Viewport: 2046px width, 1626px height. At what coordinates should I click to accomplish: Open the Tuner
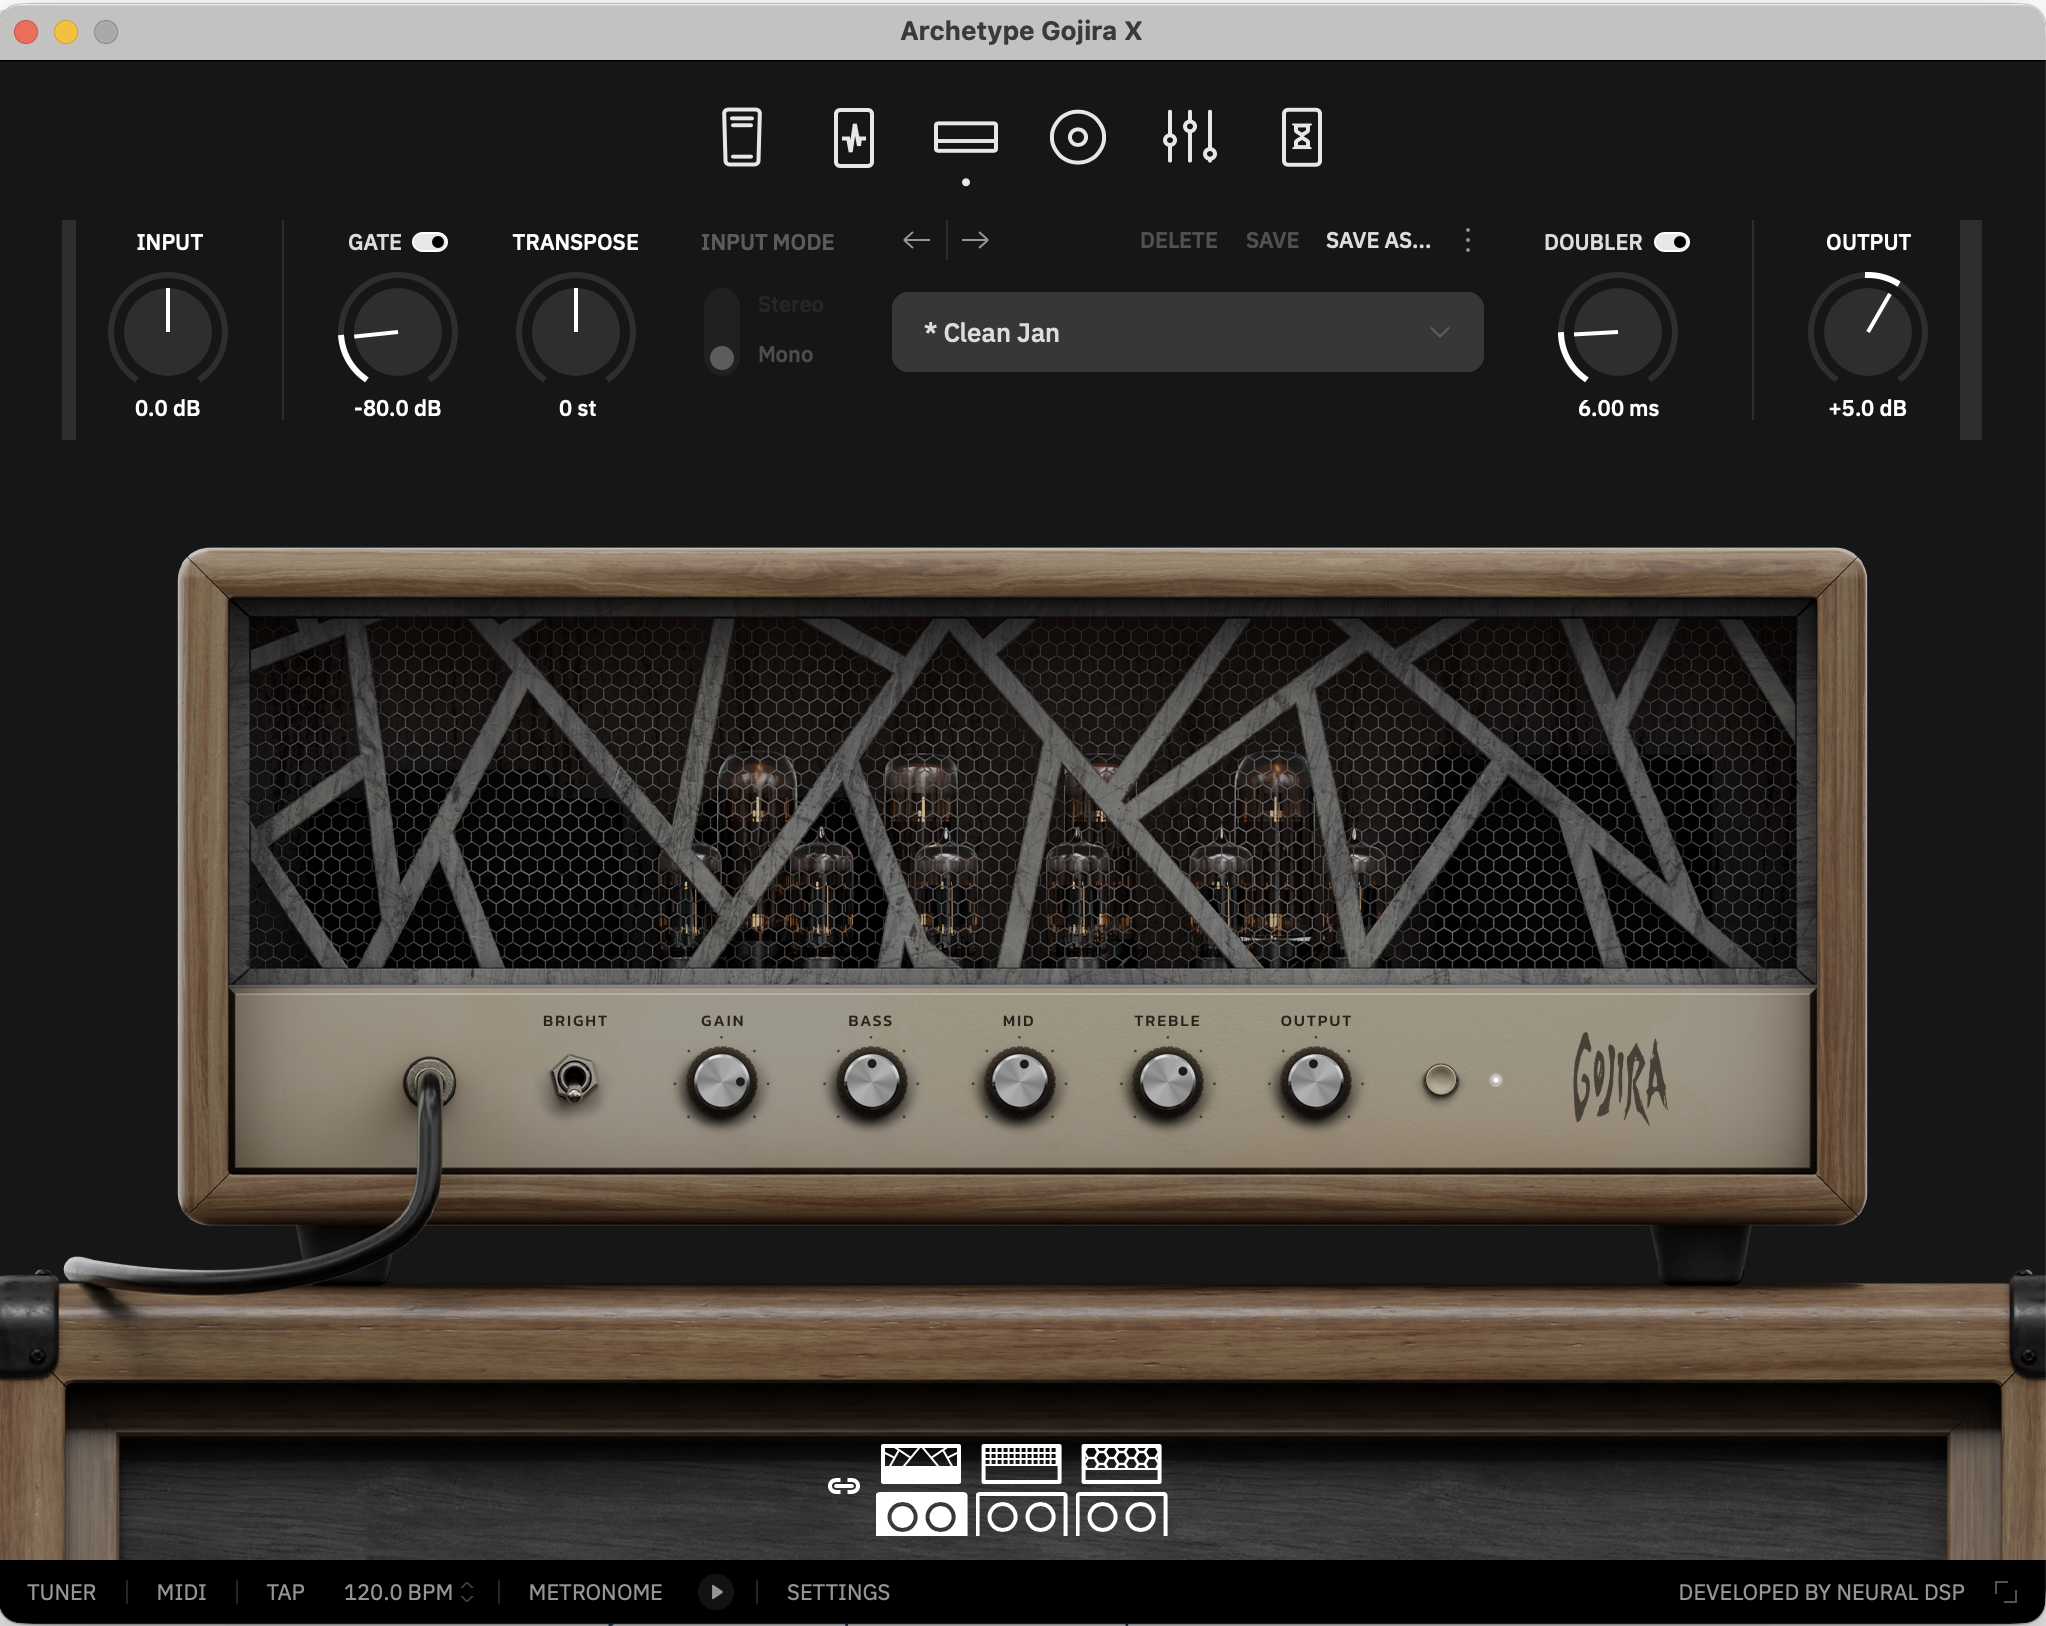(62, 1592)
